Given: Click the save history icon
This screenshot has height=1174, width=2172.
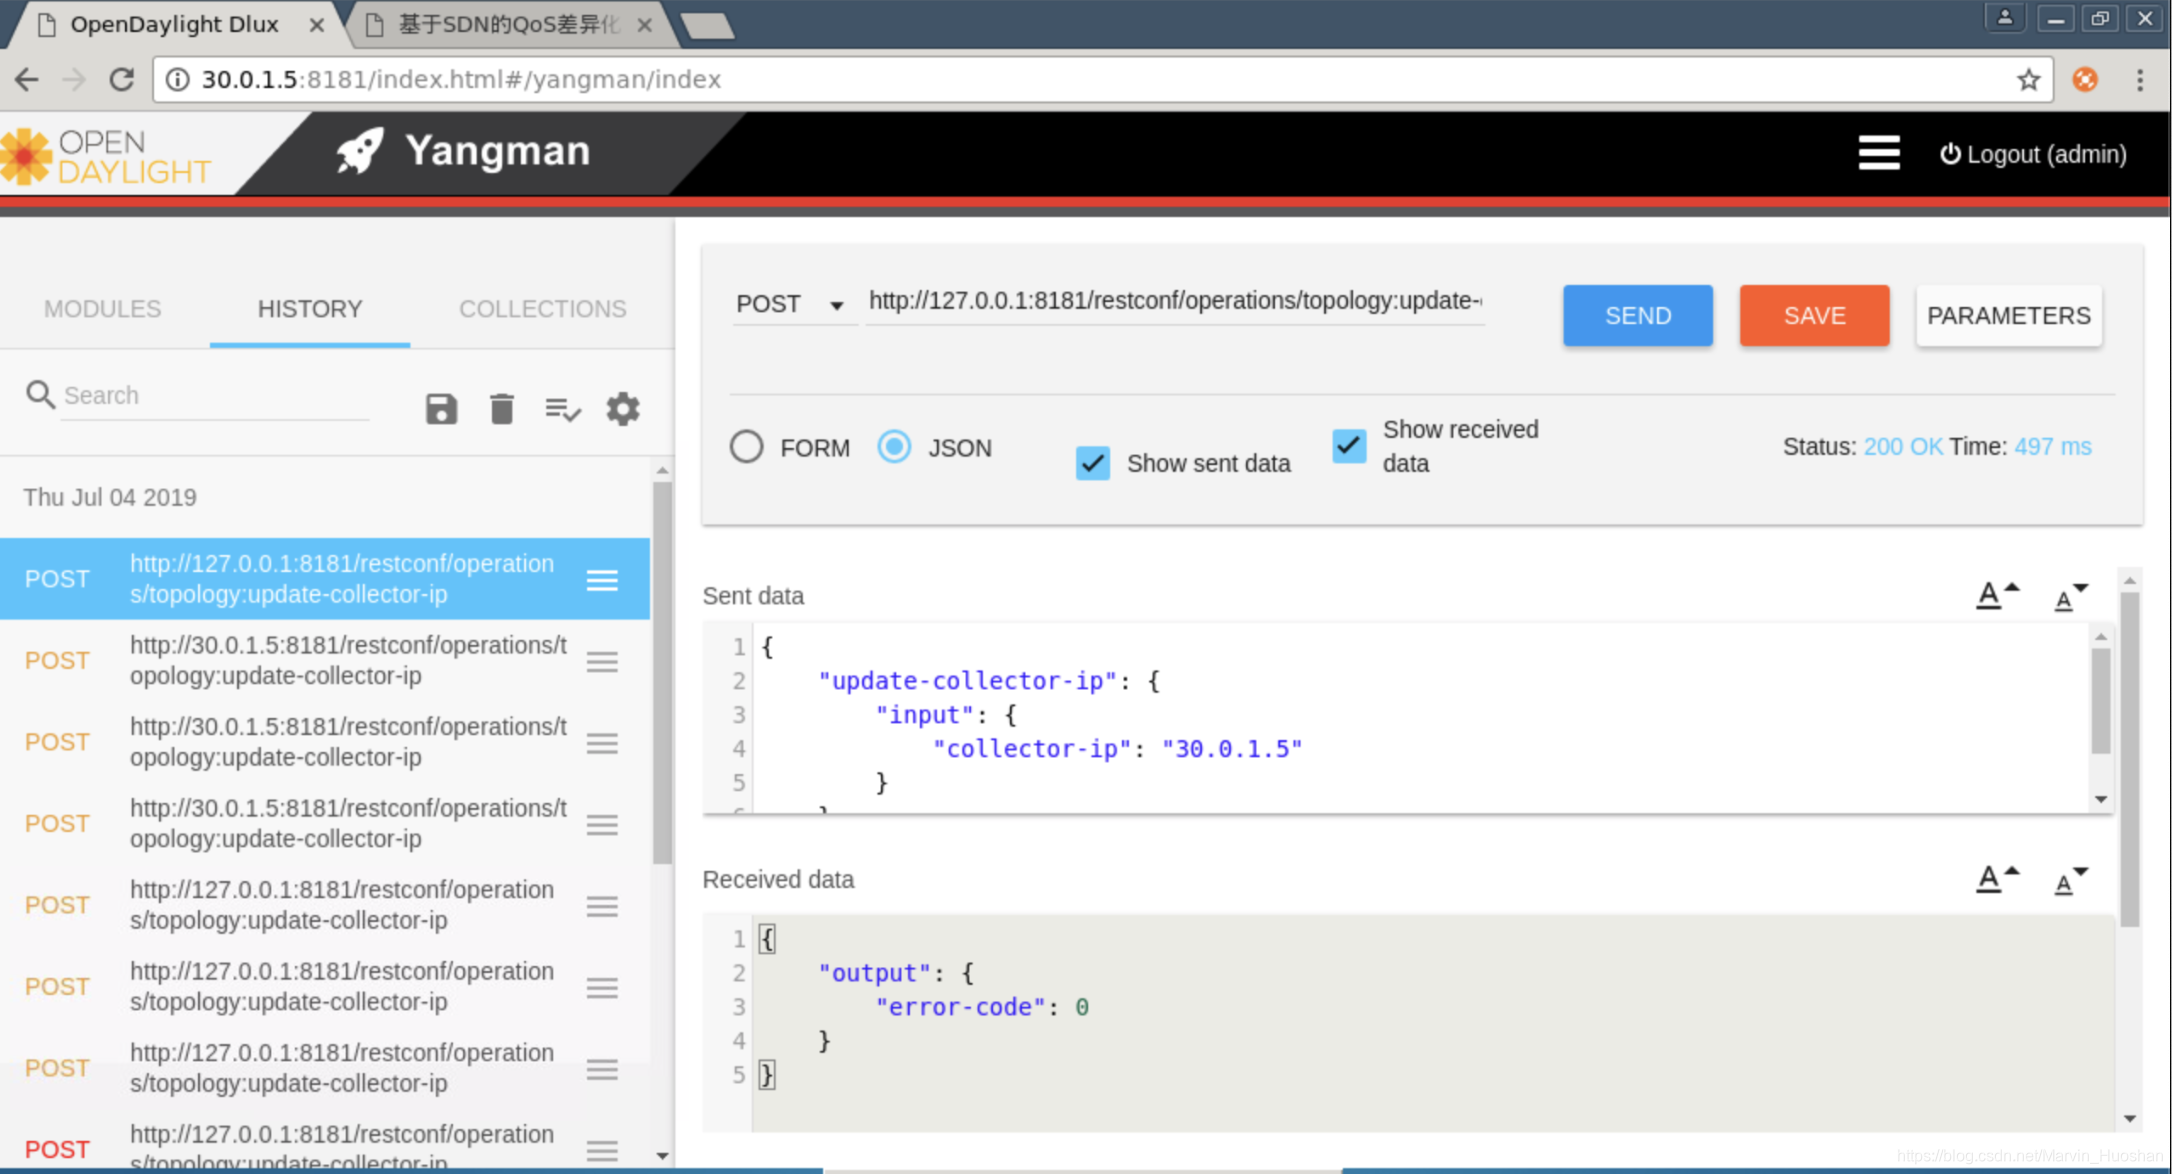Looking at the screenshot, I should click(441, 409).
